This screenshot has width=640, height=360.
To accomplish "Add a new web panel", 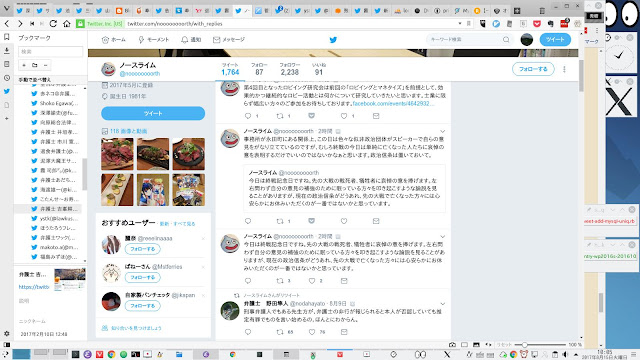I will [7, 118].
